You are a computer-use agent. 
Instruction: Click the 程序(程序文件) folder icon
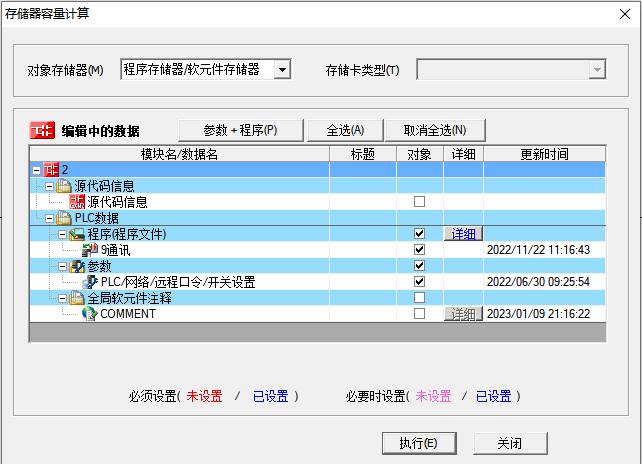[77, 234]
